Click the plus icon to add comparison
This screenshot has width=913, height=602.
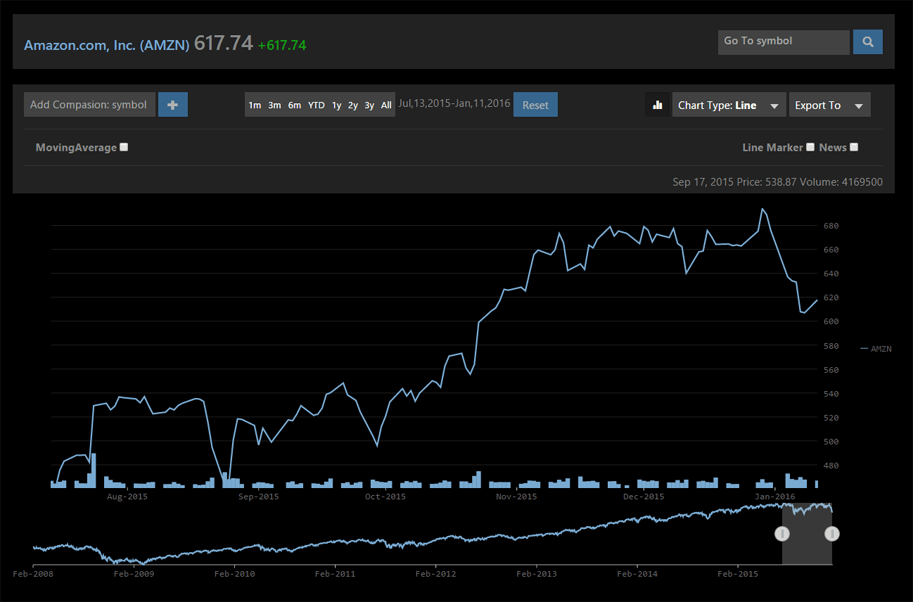[x=173, y=105]
